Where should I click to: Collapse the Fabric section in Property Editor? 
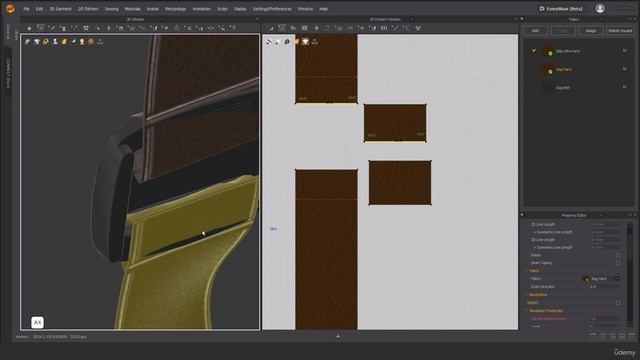pyautogui.click(x=526, y=271)
